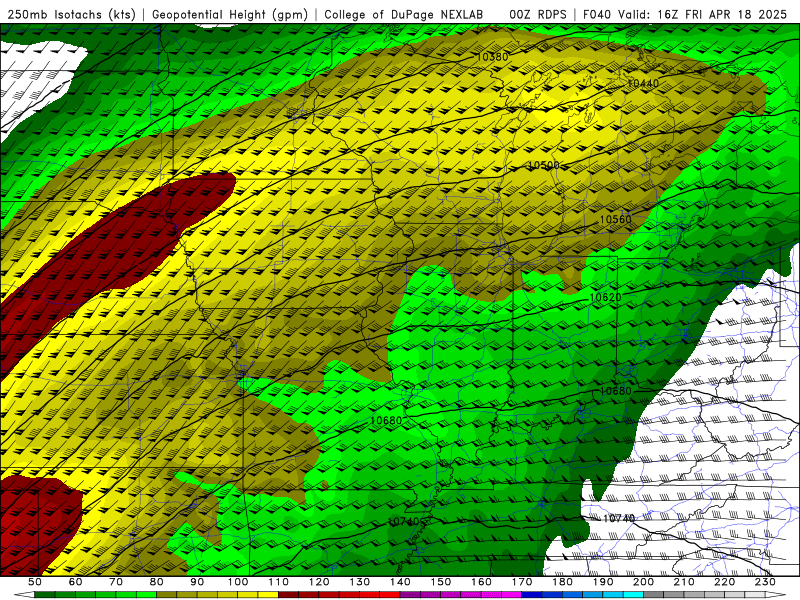
Task: Click the 100 value on the color scale
Action: click(238, 582)
